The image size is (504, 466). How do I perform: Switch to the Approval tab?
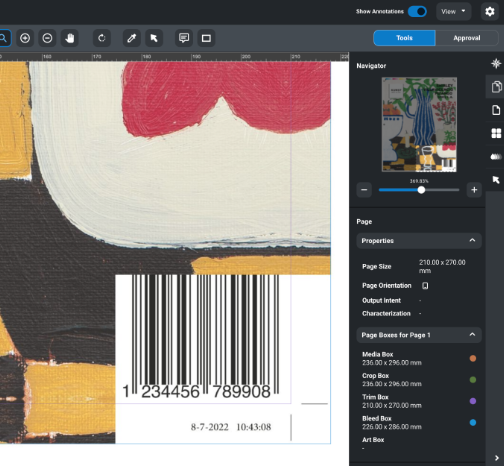click(467, 38)
